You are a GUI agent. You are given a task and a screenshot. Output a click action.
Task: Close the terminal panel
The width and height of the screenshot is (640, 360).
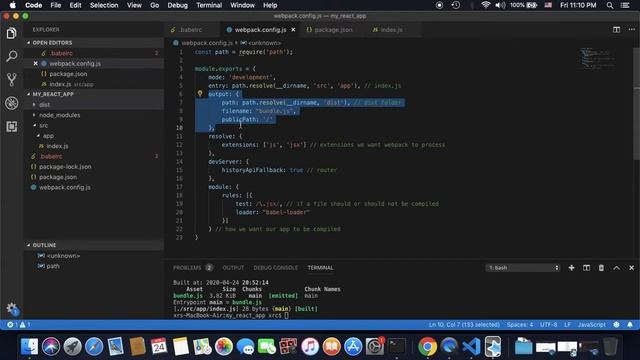631,268
